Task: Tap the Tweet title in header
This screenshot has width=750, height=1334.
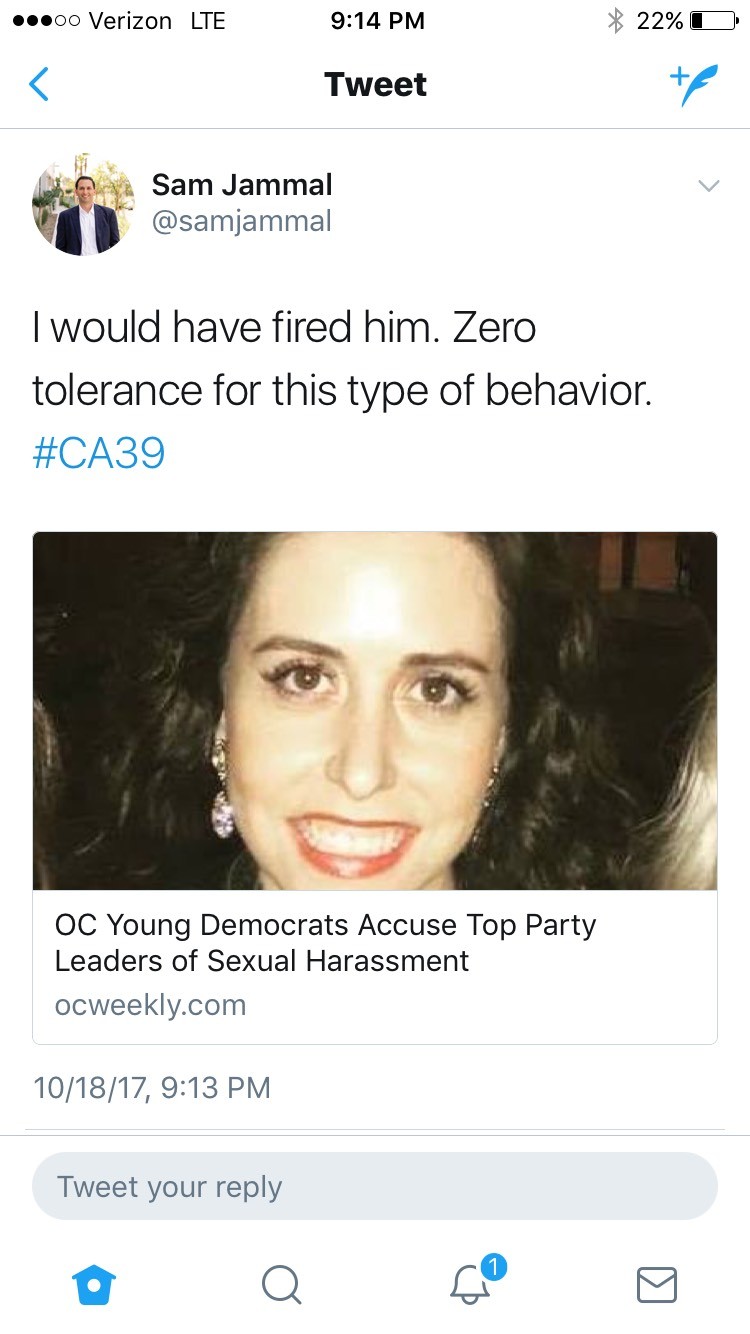Action: (375, 85)
